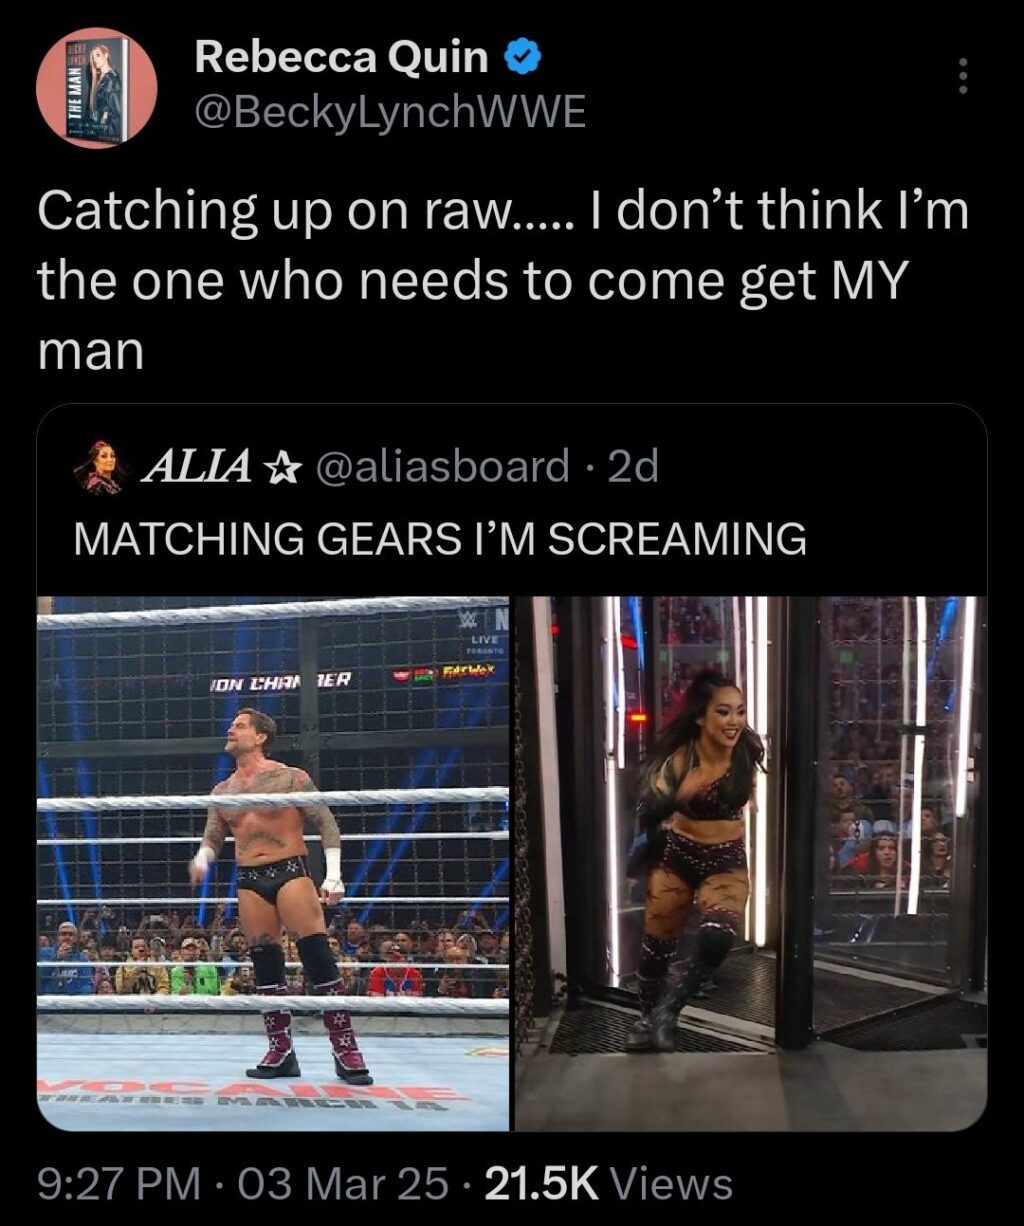View the 21.5K Views count
Image resolution: width=1024 pixels, height=1226 pixels.
pos(608,1185)
